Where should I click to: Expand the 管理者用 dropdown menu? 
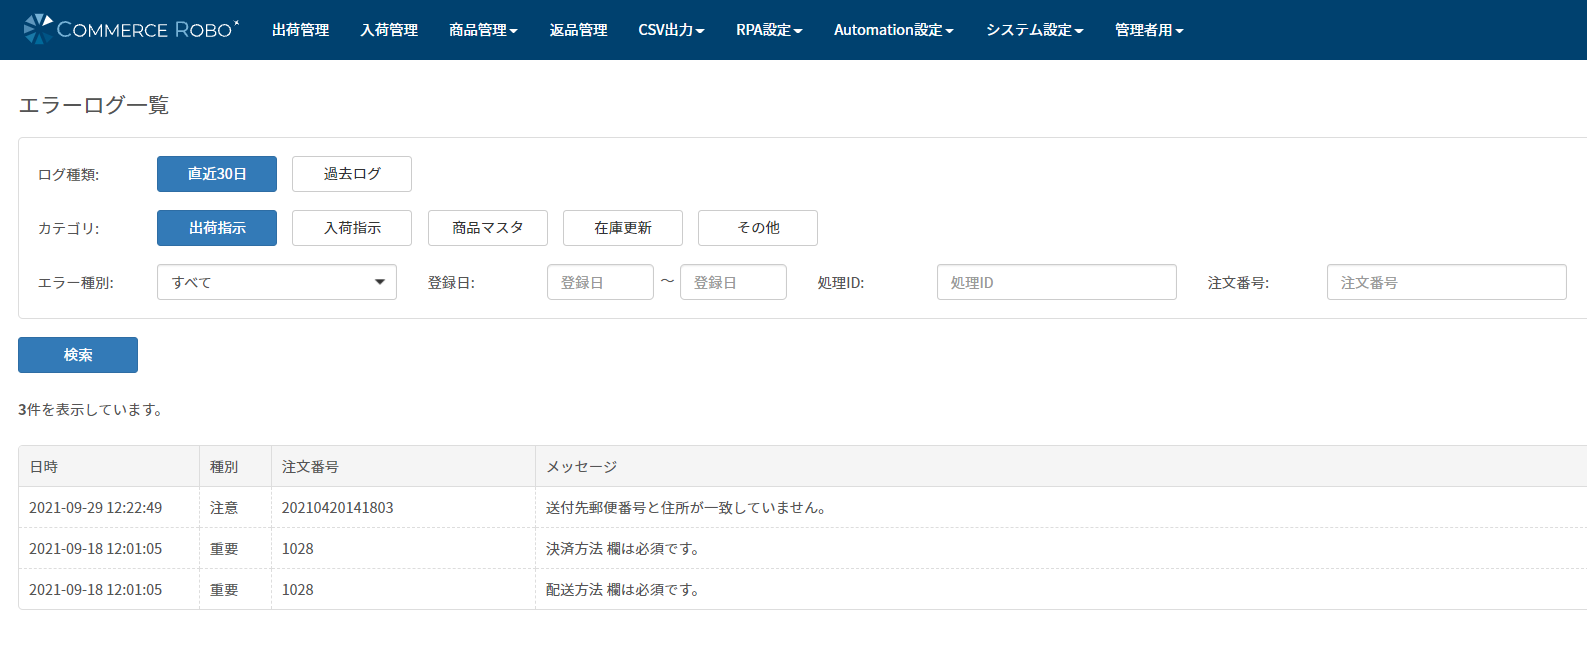[1149, 30]
